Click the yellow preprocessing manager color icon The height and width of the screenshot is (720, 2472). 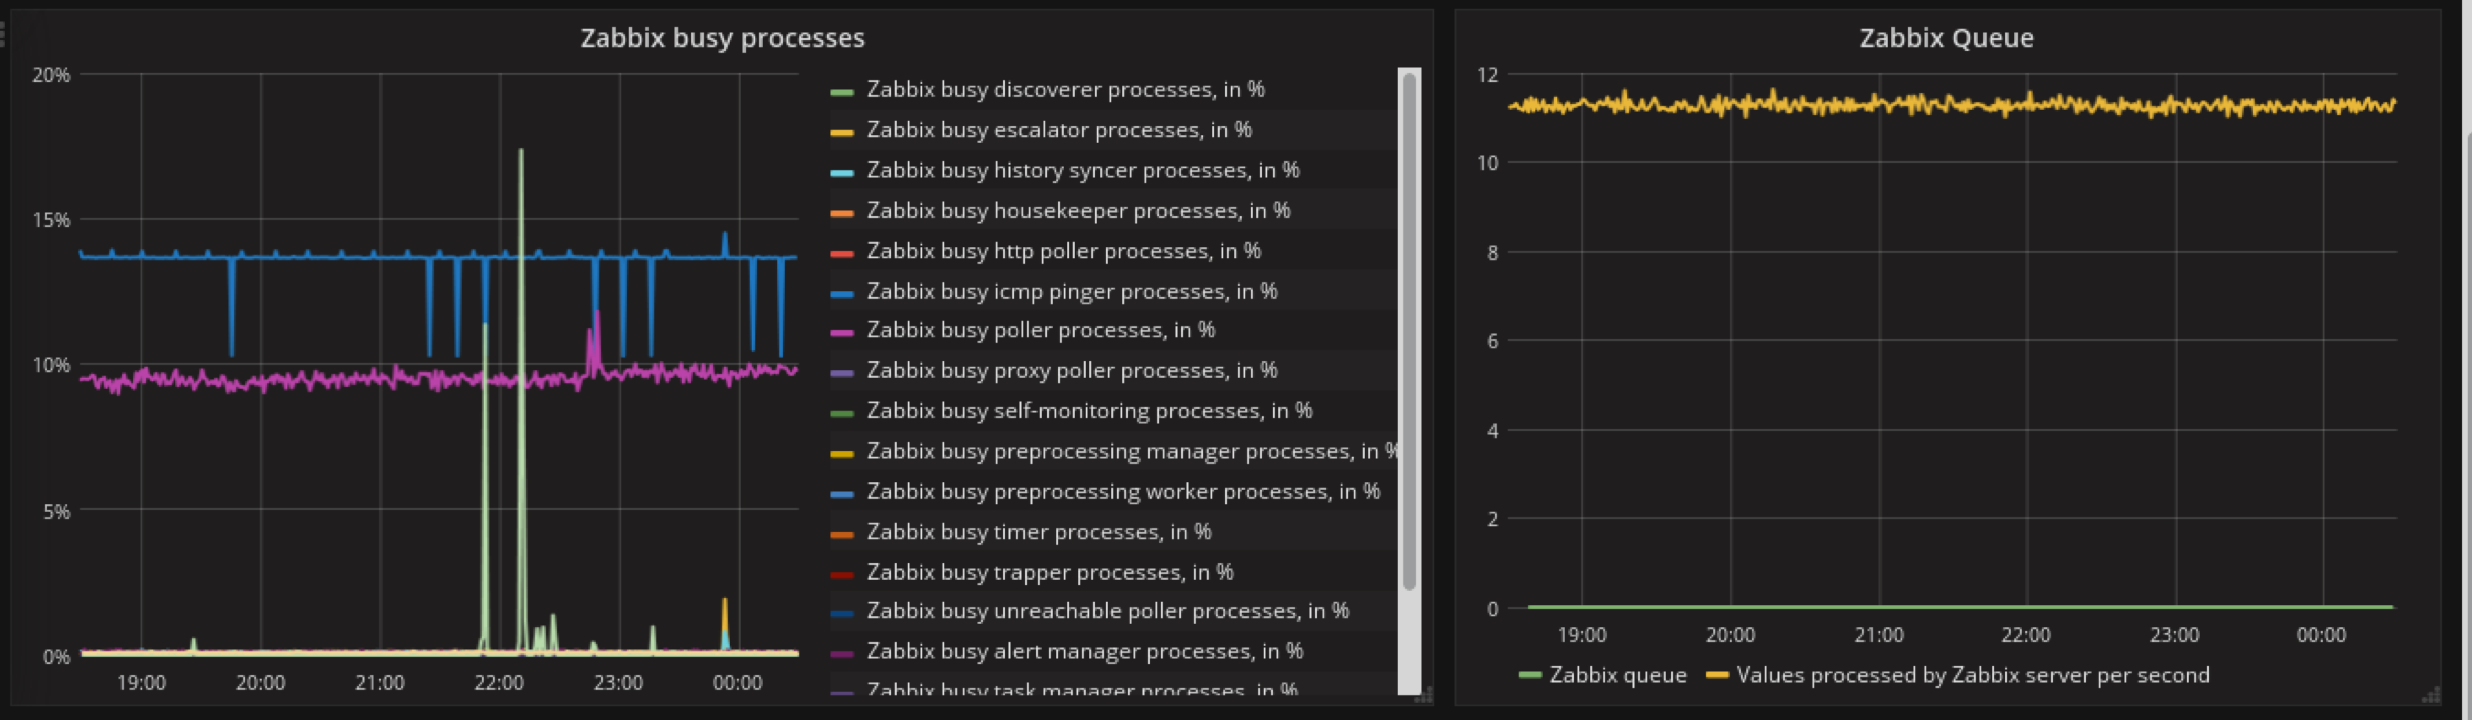tap(842, 454)
